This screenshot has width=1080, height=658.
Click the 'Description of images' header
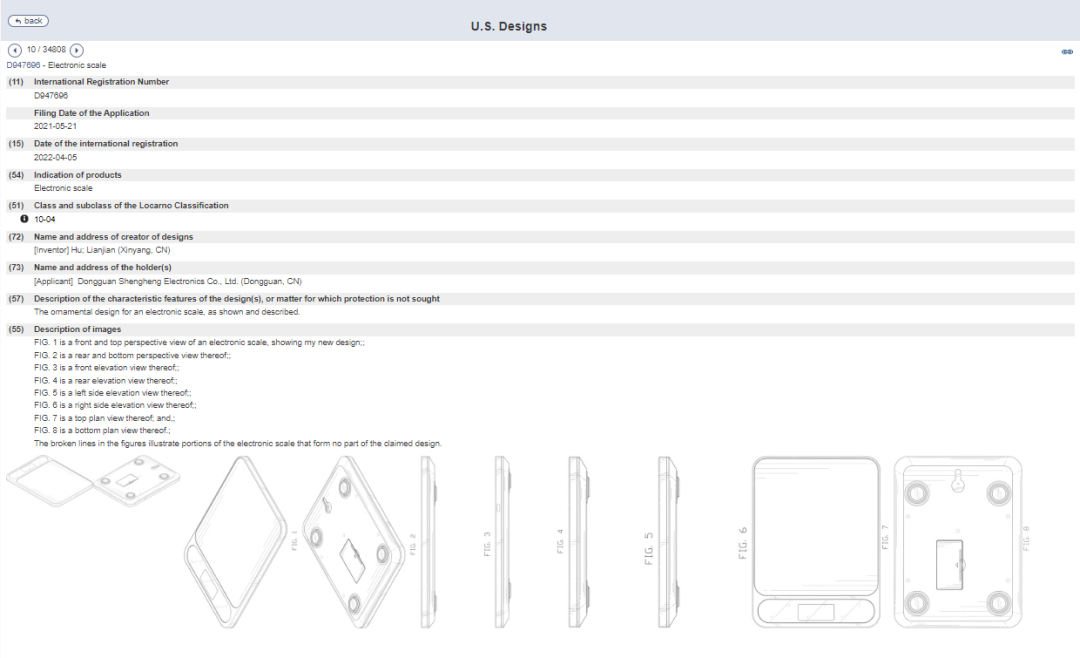tap(77, 329)
